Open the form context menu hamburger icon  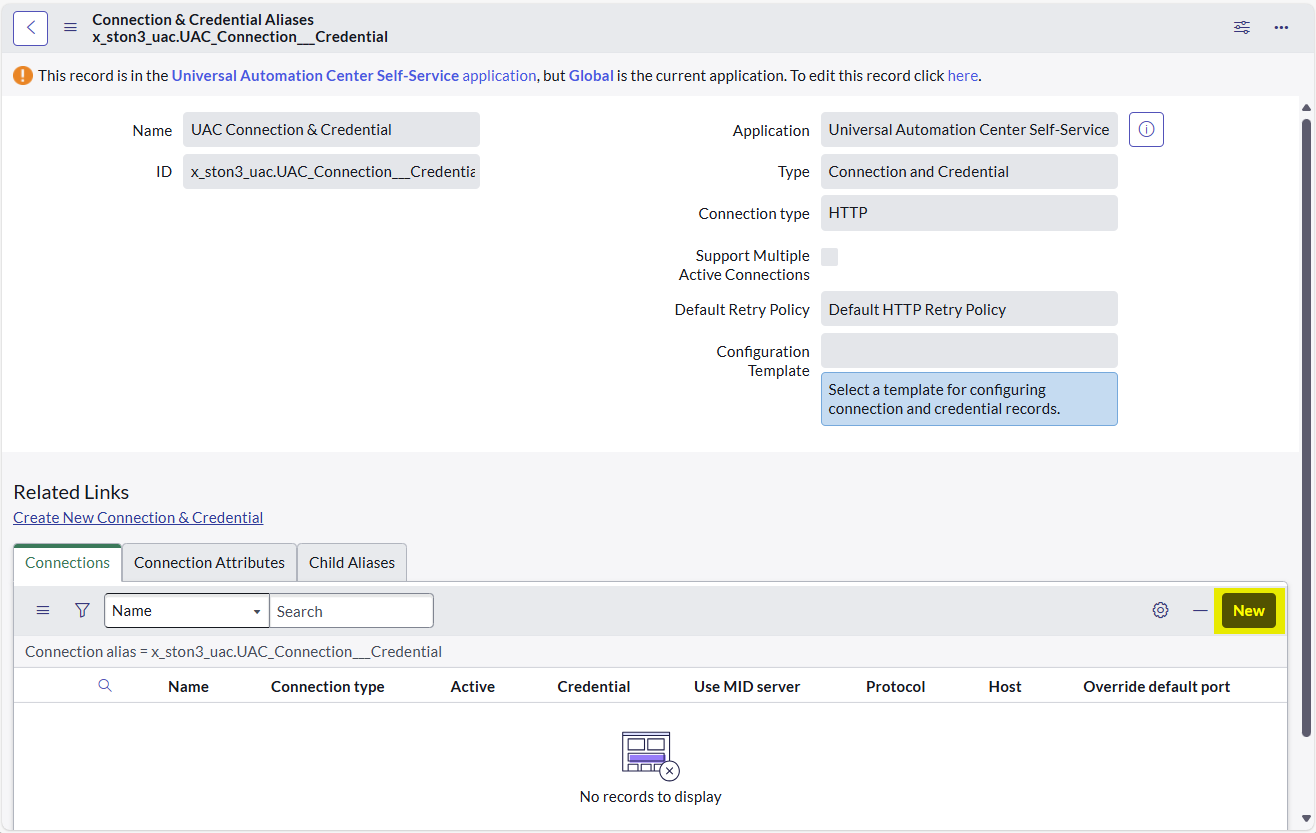click(x=70, y=28)
